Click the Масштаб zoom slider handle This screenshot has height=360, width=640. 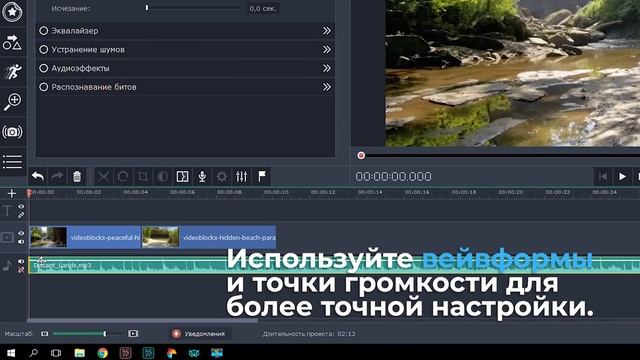105,333
